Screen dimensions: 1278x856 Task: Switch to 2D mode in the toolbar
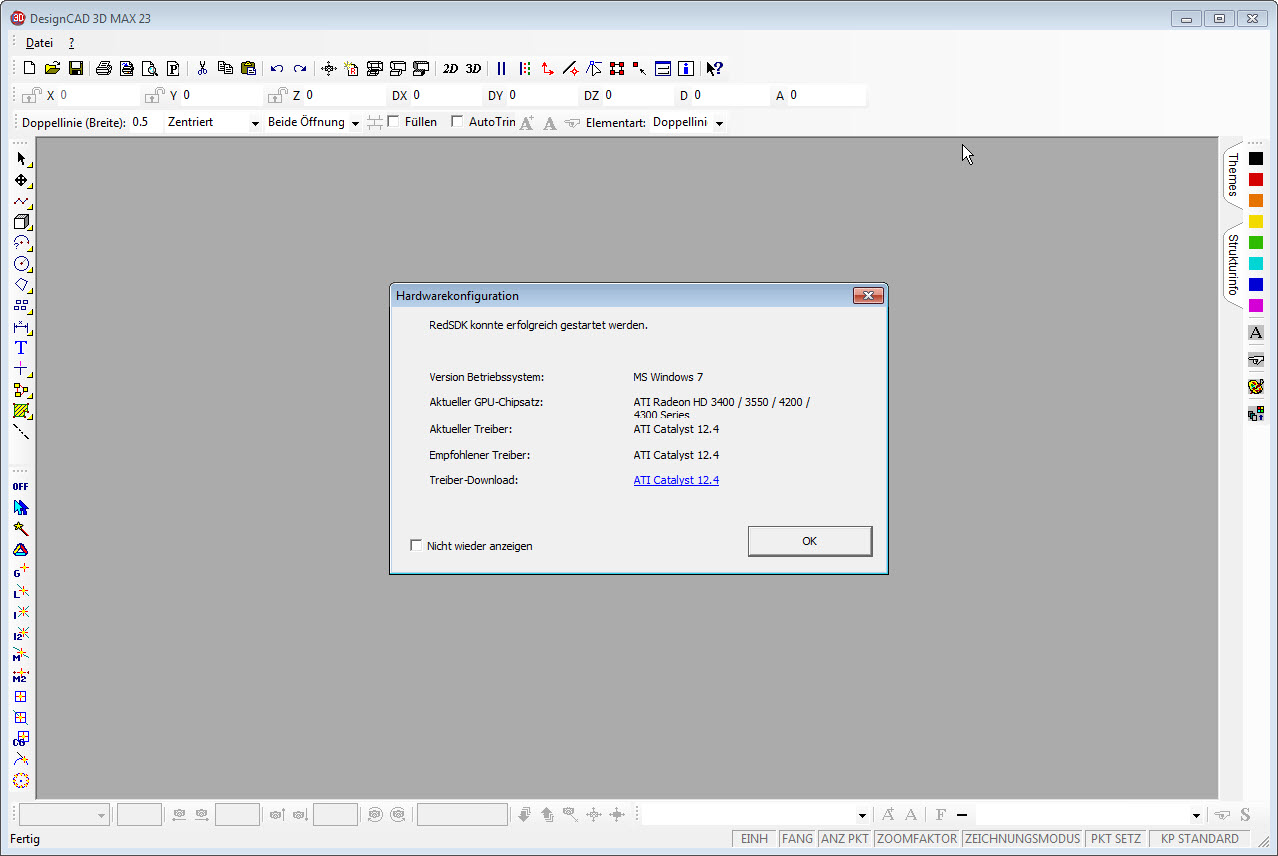tap(448, 68)
